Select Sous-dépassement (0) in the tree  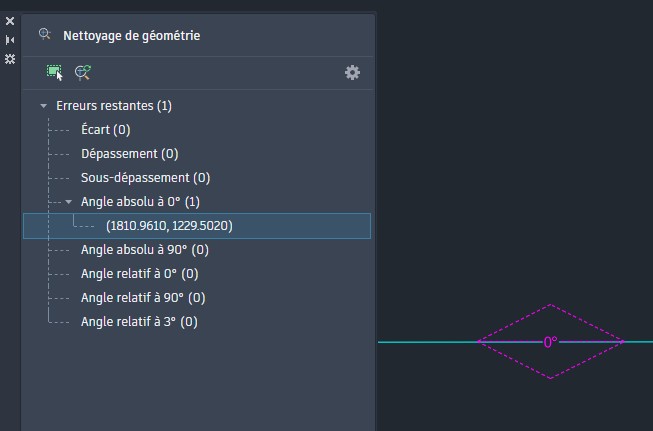coord(145,178)
